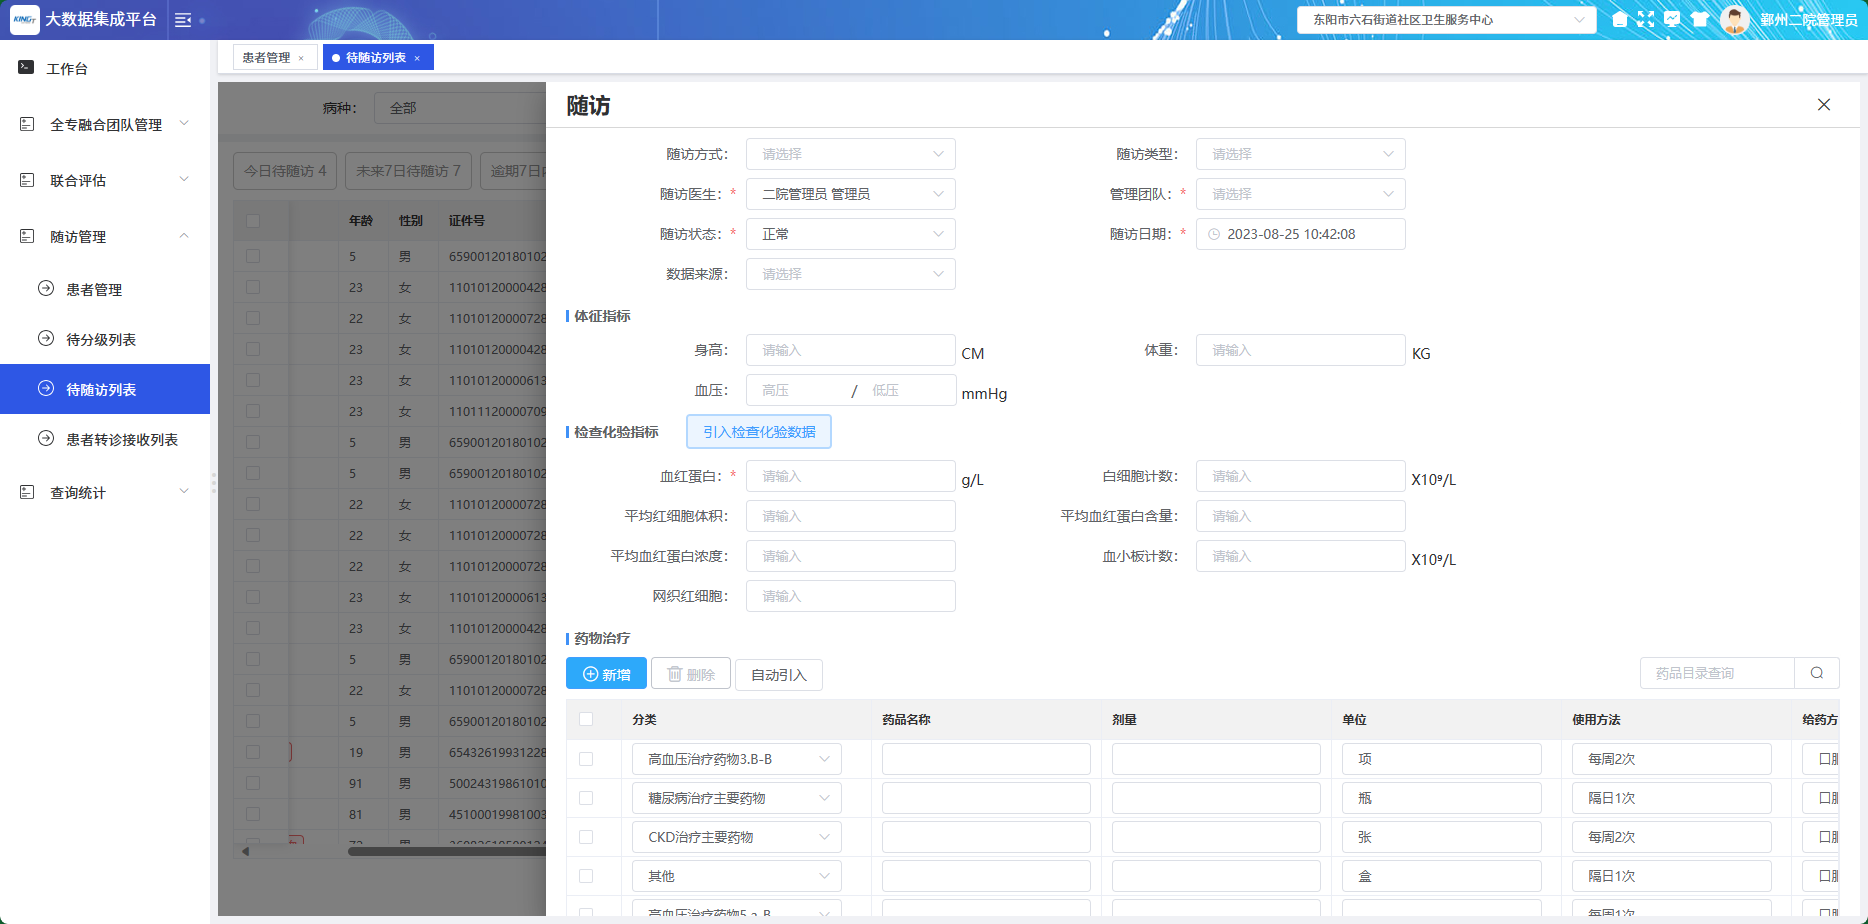Open the 管理团队 dropdown
Viewport: 1868px width, 924px height.
point(1301,194)
